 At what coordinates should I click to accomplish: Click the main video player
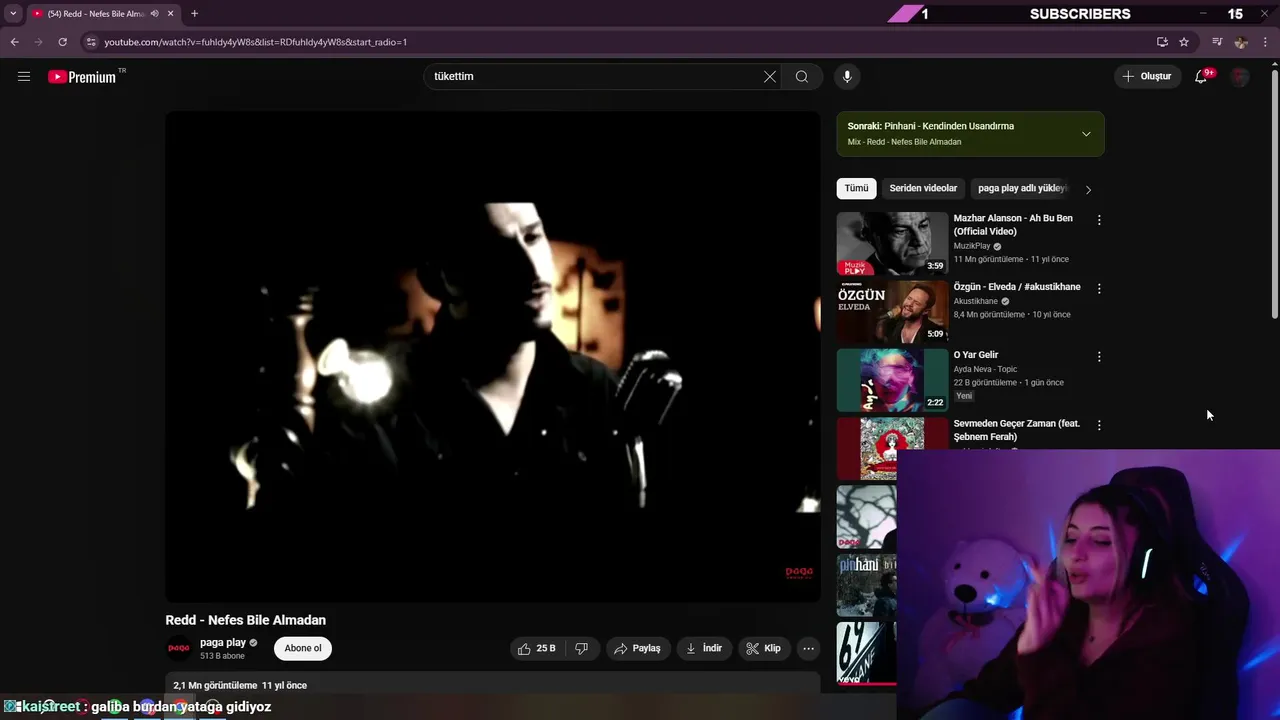(x=492, y=357)
